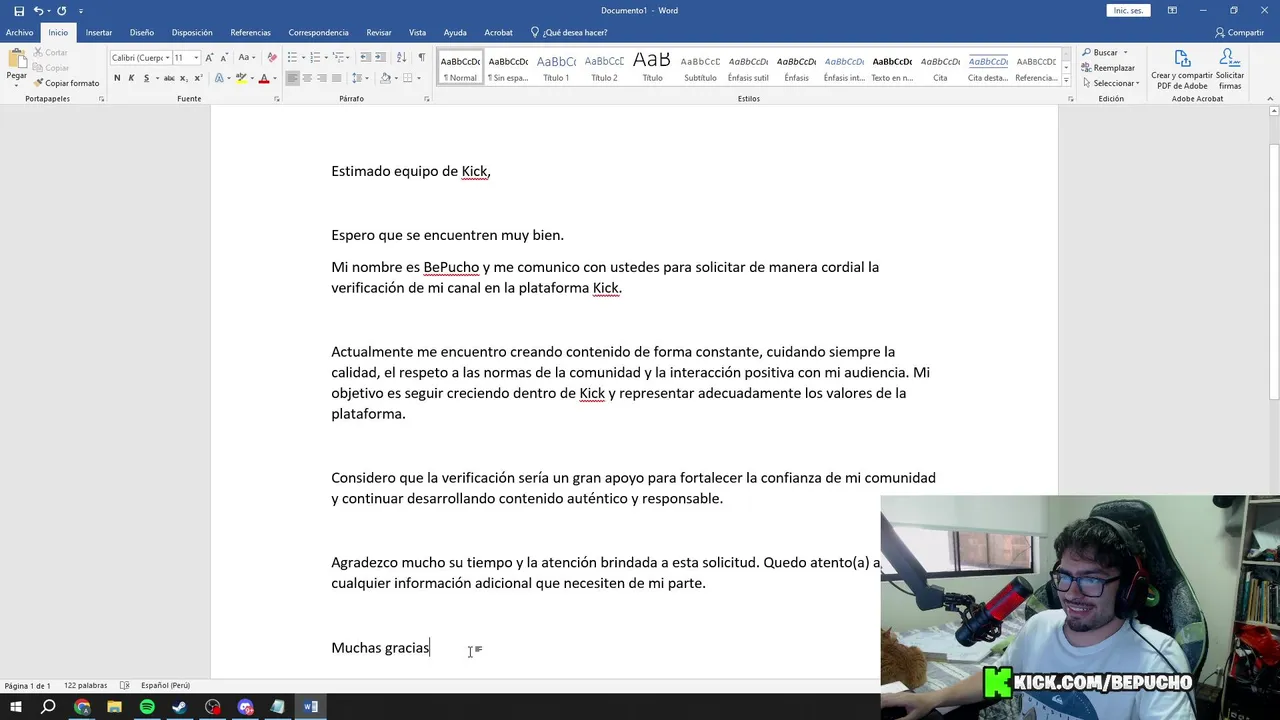Expand the borders dropdown arrow
Image resolution: width=1280 pixels, height=720 pixels.
419,78
